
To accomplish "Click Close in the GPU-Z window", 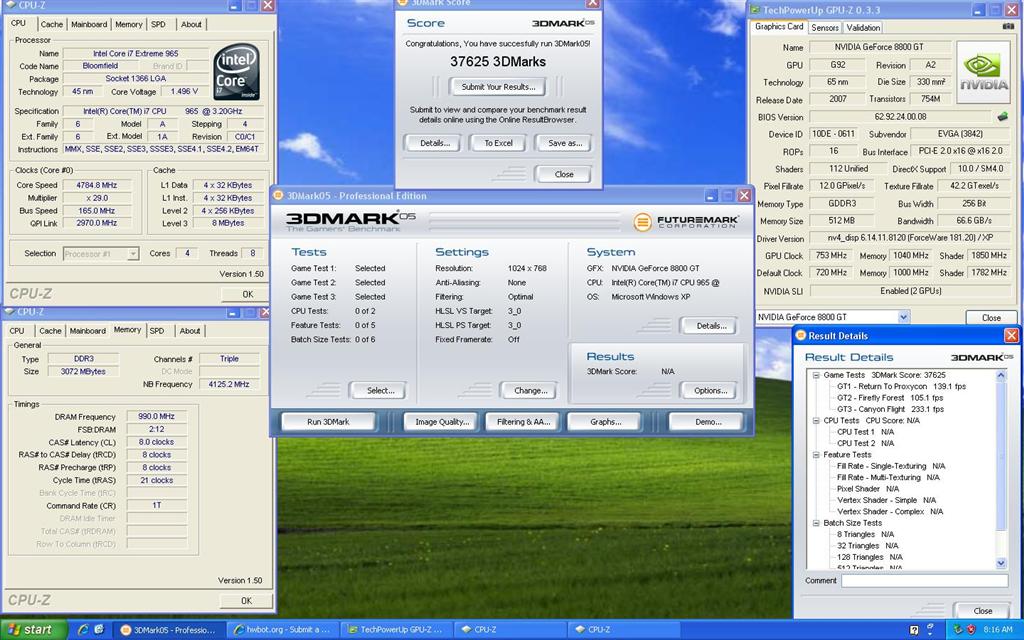I will click(x=991, y=317).
